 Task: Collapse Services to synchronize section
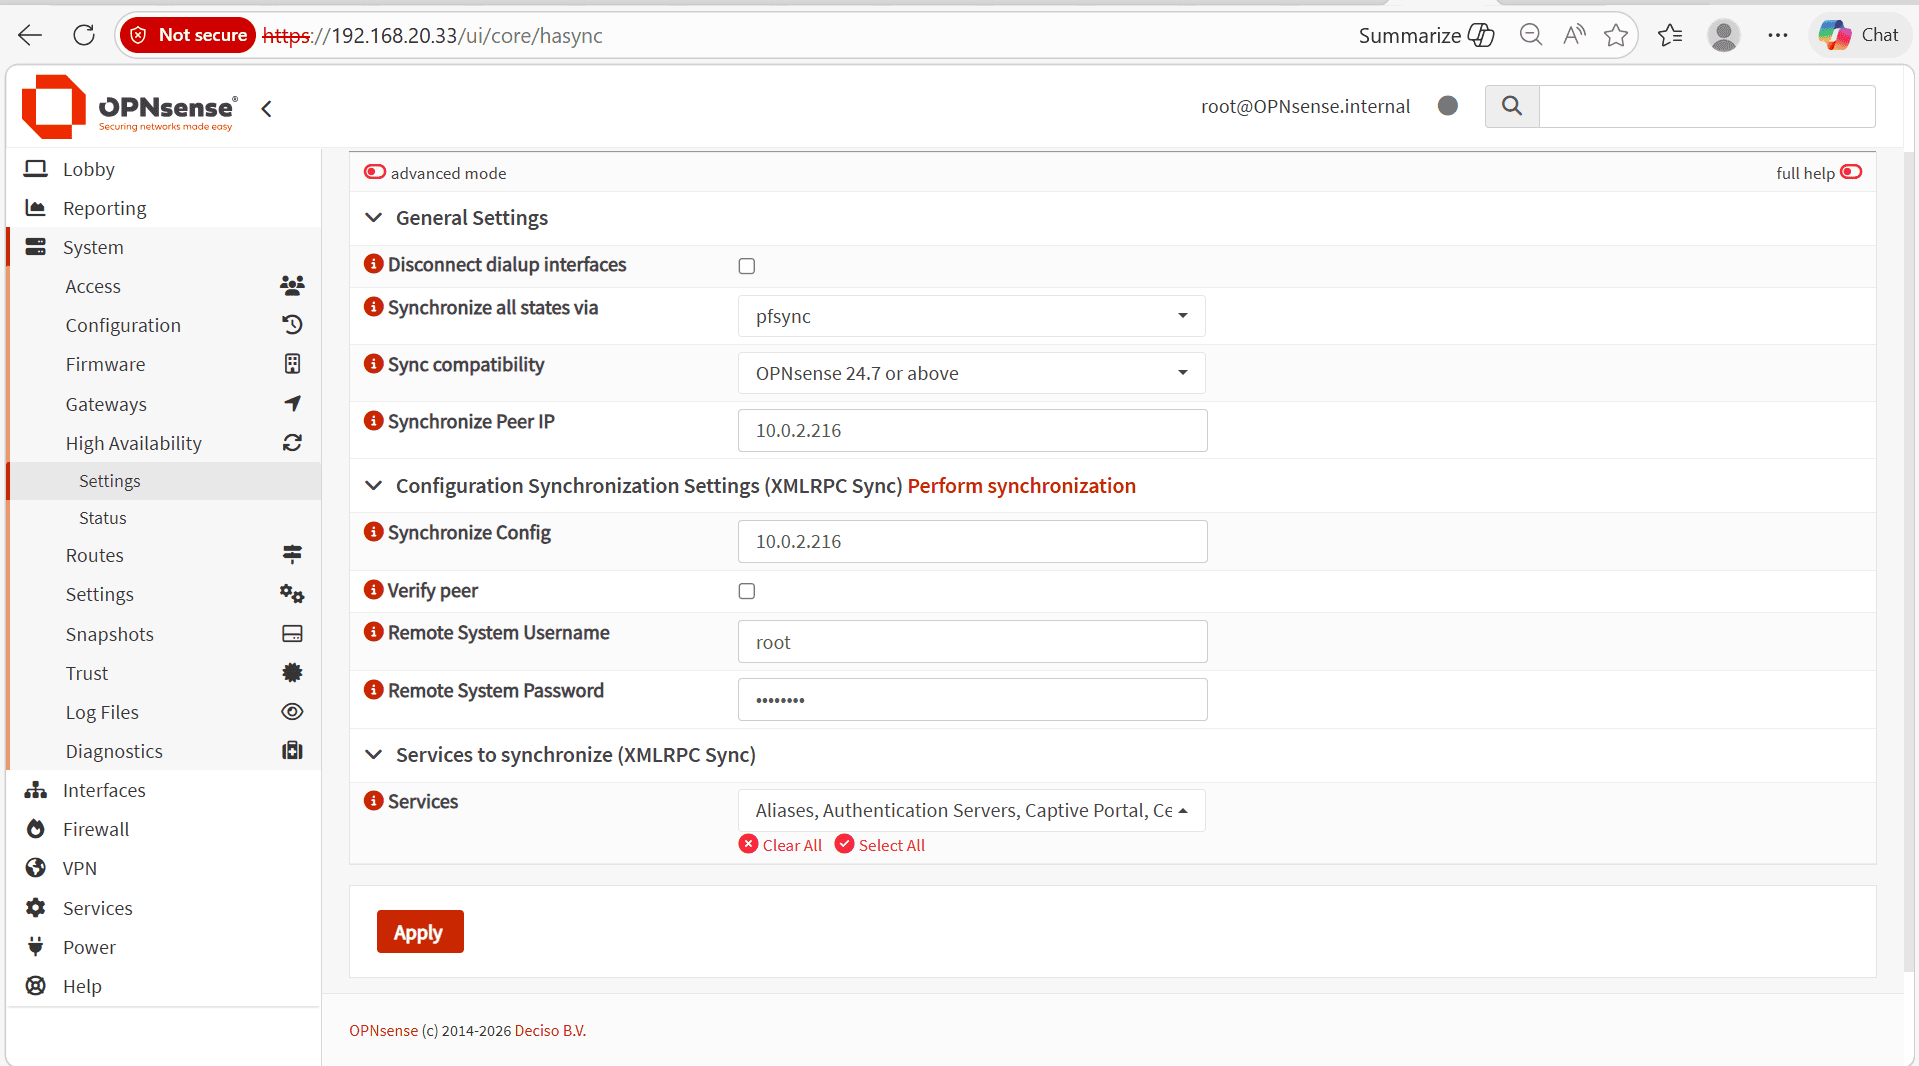374,755
